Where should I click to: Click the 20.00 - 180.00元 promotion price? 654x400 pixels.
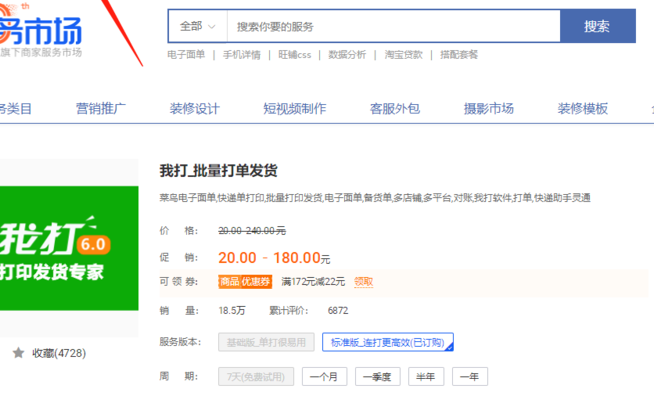(x=274, y=258)
